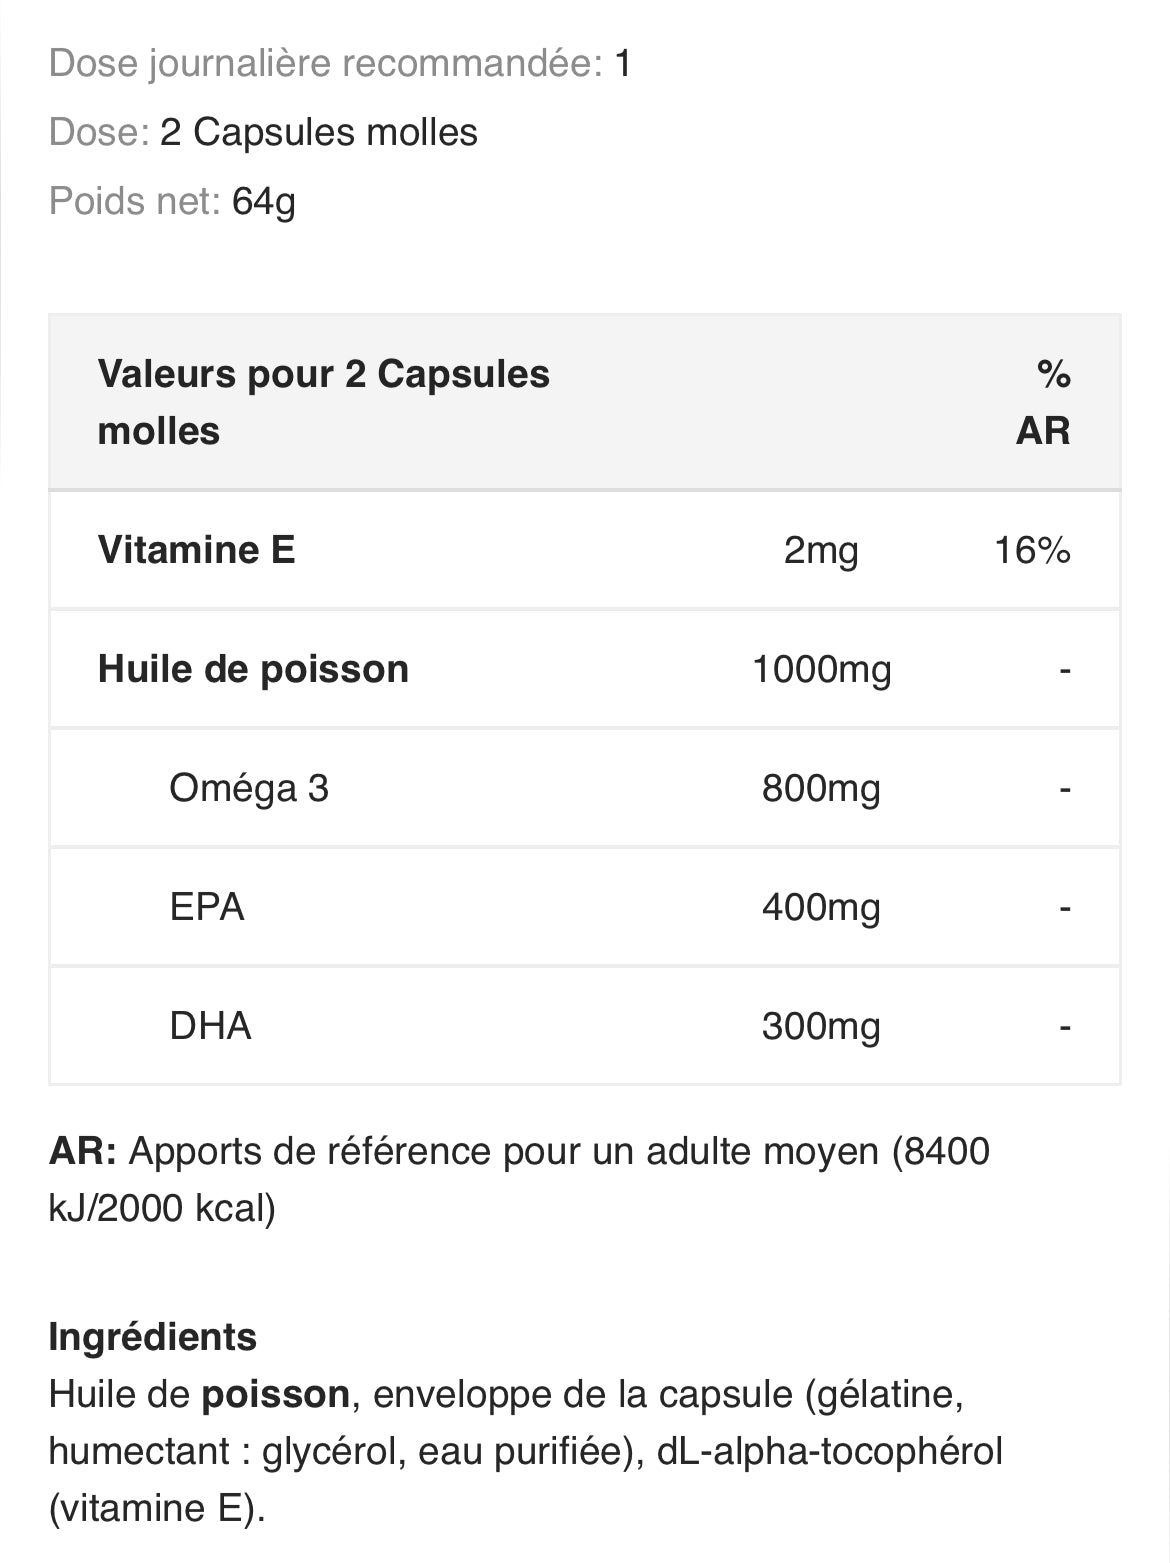Click the "Ingrédients" heading

point(153,1336)
